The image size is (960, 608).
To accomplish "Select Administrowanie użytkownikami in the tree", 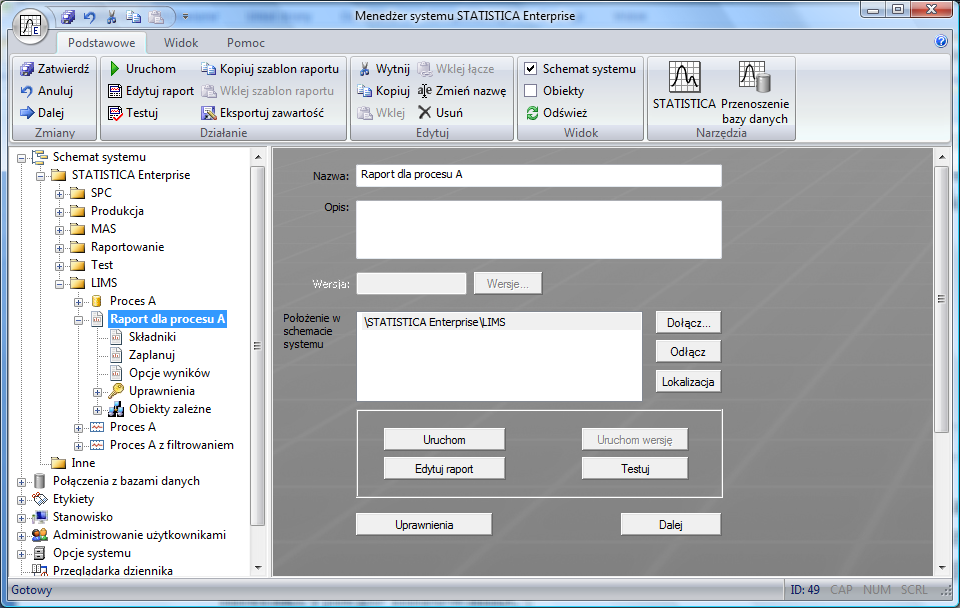I will [139, 535].
